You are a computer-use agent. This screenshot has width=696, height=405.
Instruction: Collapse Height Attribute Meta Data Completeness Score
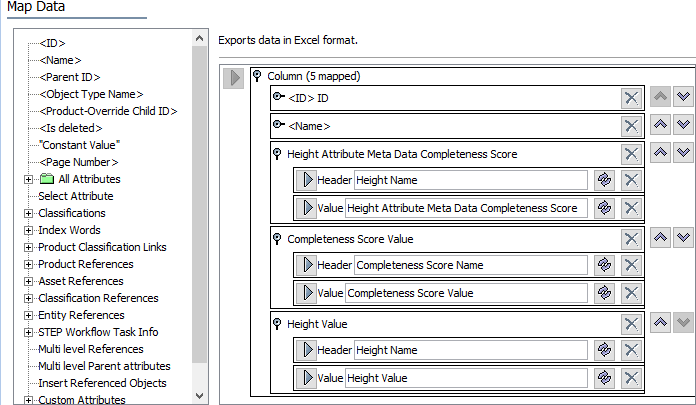pyautogui.click(x=277, y=154)
